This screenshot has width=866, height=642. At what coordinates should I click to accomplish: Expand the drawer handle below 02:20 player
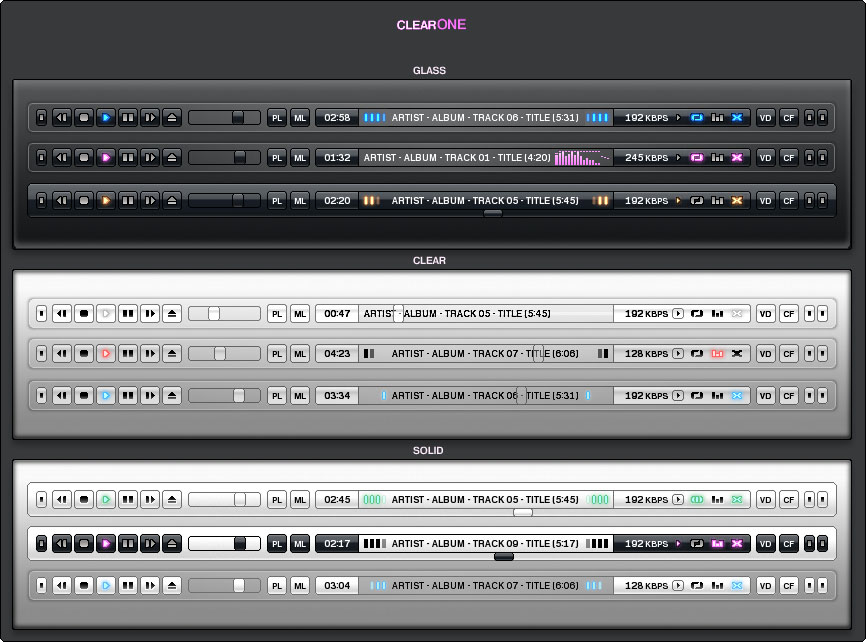pos(492,213)
